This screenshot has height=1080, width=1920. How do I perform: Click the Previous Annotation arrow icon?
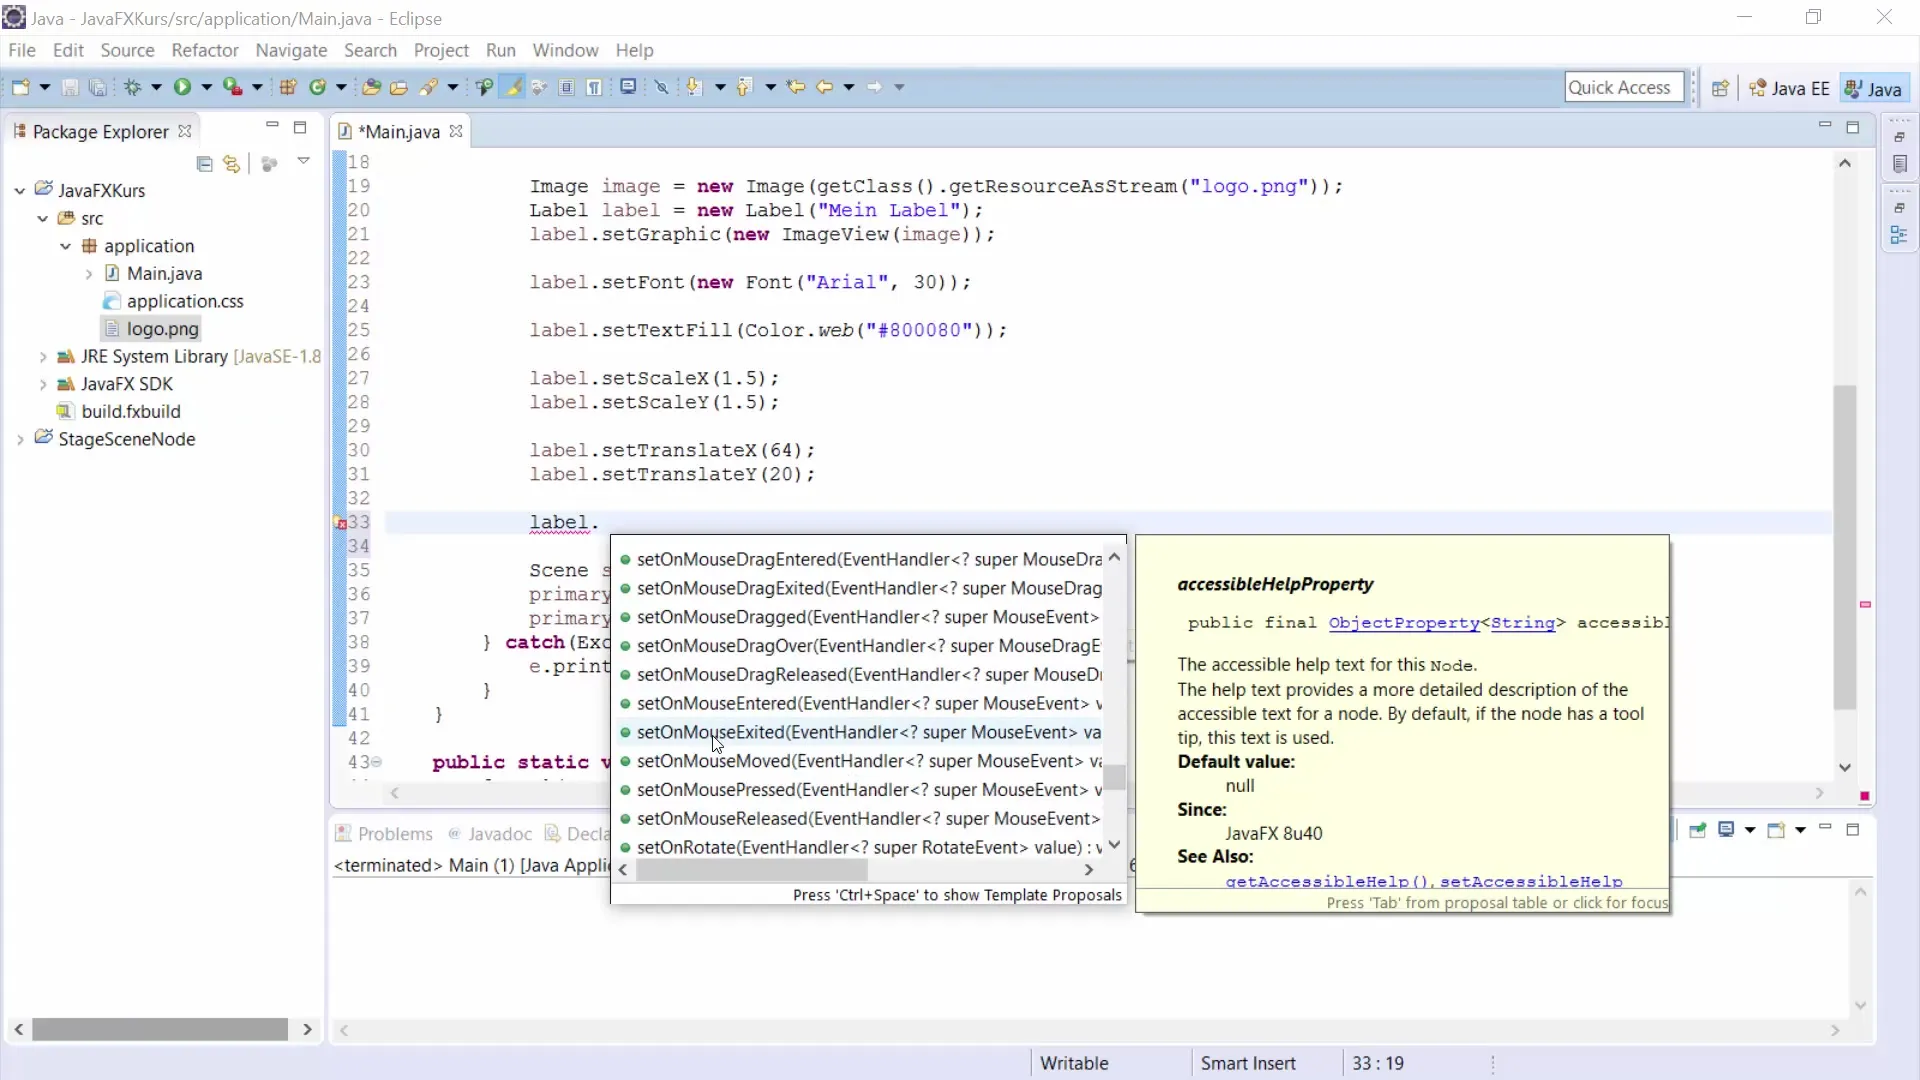(x=744, y=88)
